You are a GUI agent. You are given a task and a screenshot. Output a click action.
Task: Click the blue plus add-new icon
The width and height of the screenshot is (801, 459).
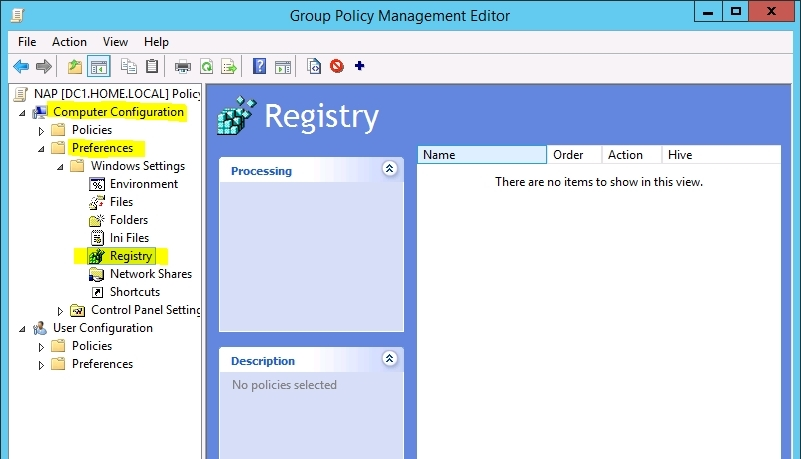pos(360,67)
